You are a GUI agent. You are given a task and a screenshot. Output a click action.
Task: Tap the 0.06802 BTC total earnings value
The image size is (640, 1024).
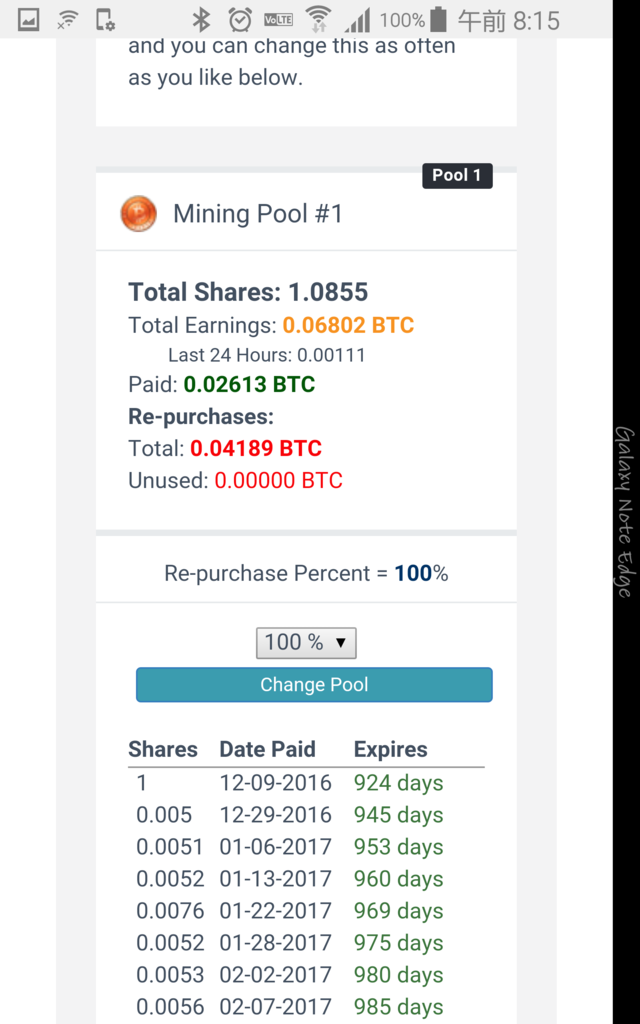click(x=348, y=325)
